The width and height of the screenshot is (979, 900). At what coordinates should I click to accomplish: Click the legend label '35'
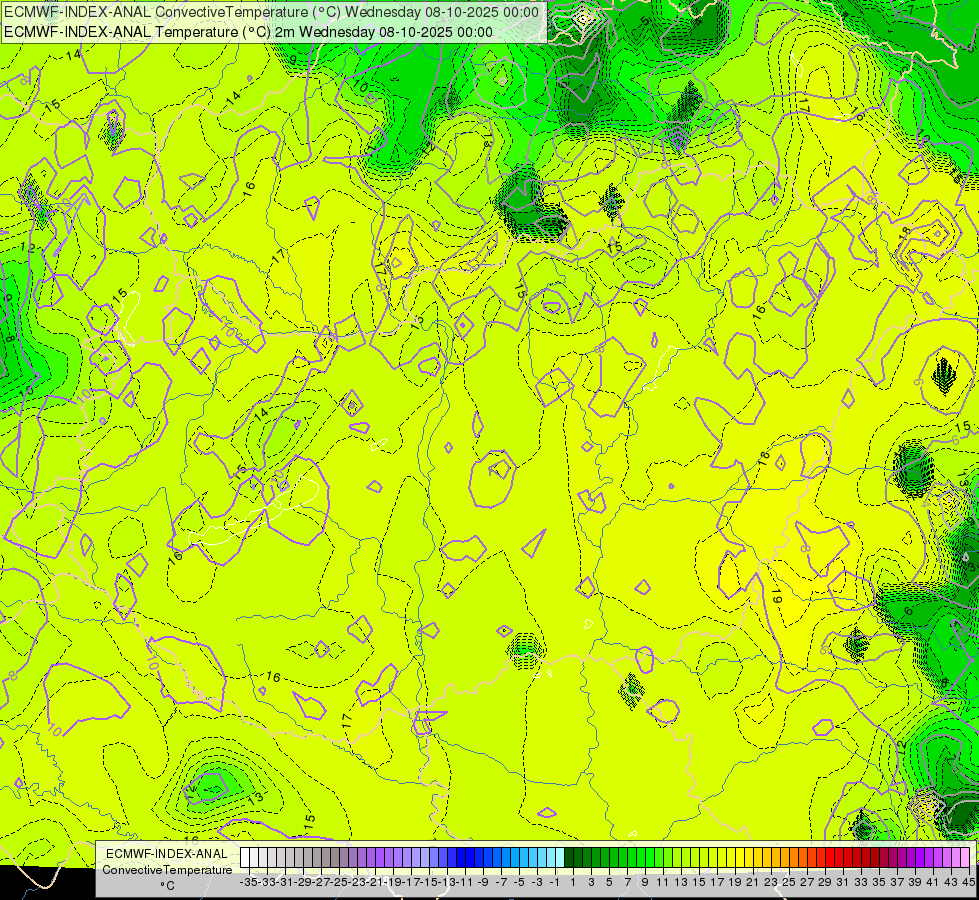878,882
